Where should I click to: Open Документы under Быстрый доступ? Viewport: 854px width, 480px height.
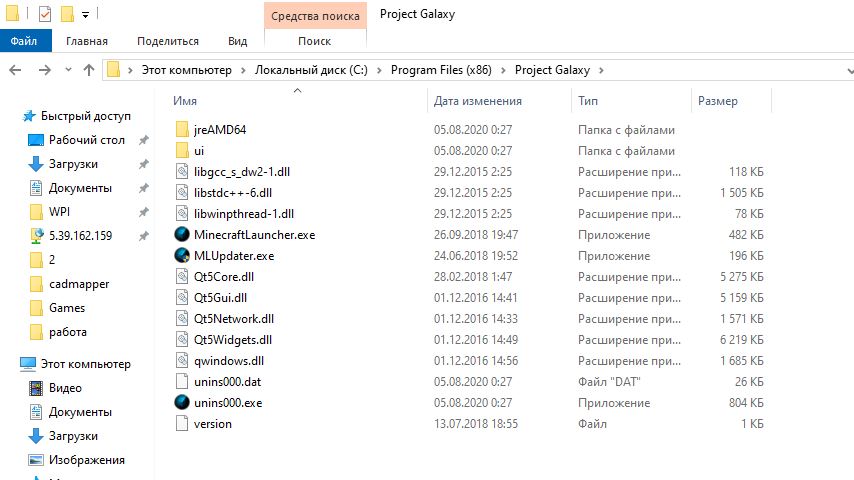click(x=80, y=188)
